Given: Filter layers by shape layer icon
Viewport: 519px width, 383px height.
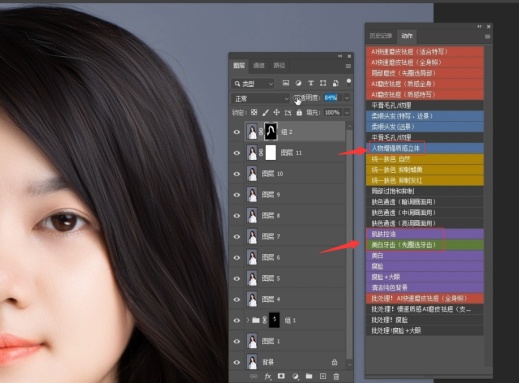Looking at the screenshot, I should (323, 83).
